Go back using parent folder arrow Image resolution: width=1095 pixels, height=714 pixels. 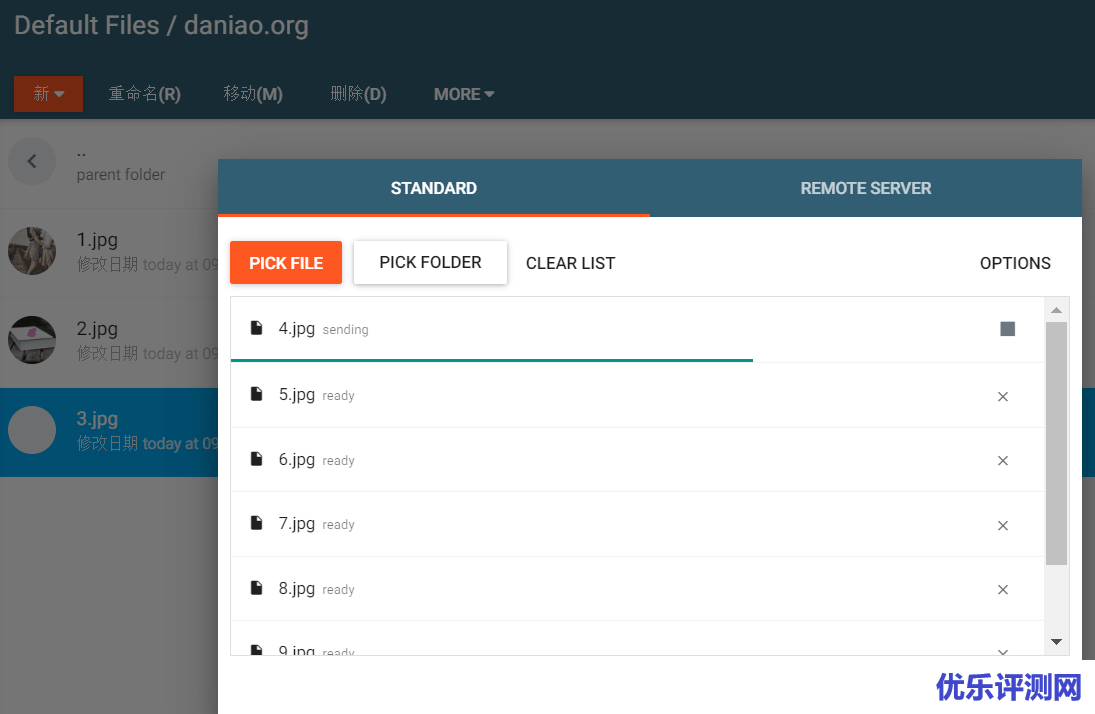(x=32, y=161)
